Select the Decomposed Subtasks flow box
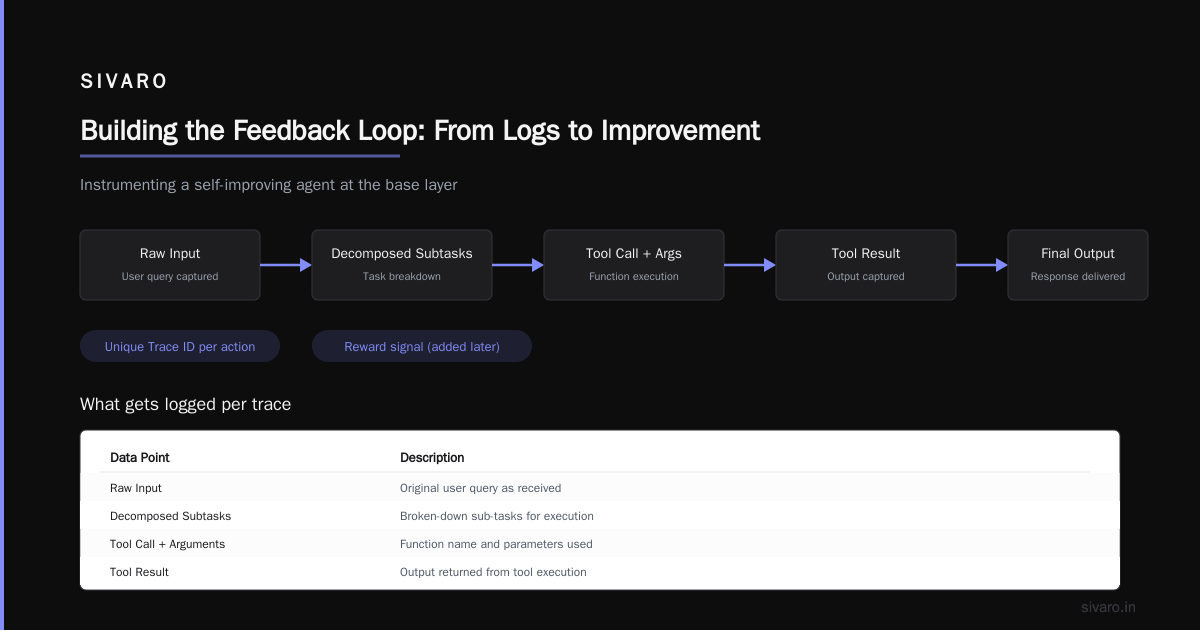 [402, 265]
